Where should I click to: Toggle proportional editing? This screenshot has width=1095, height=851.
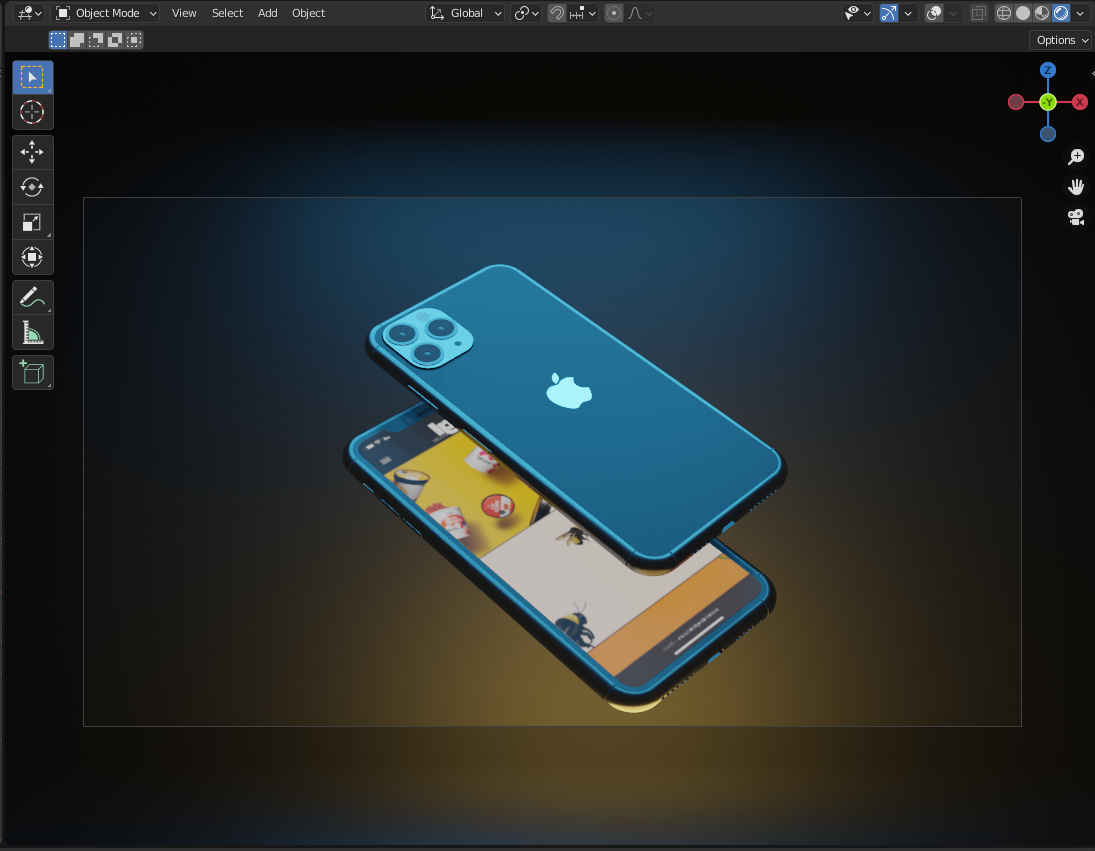pos(614,13)
